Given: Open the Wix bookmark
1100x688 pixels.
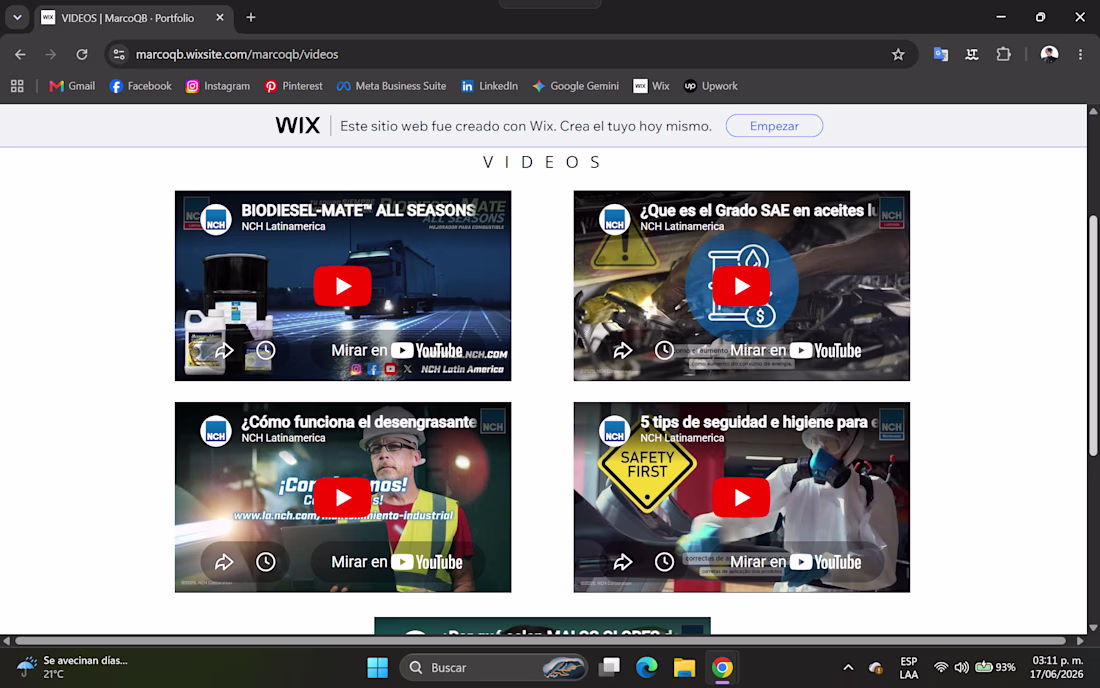Looking at the screenshot, I should point(651,86).
